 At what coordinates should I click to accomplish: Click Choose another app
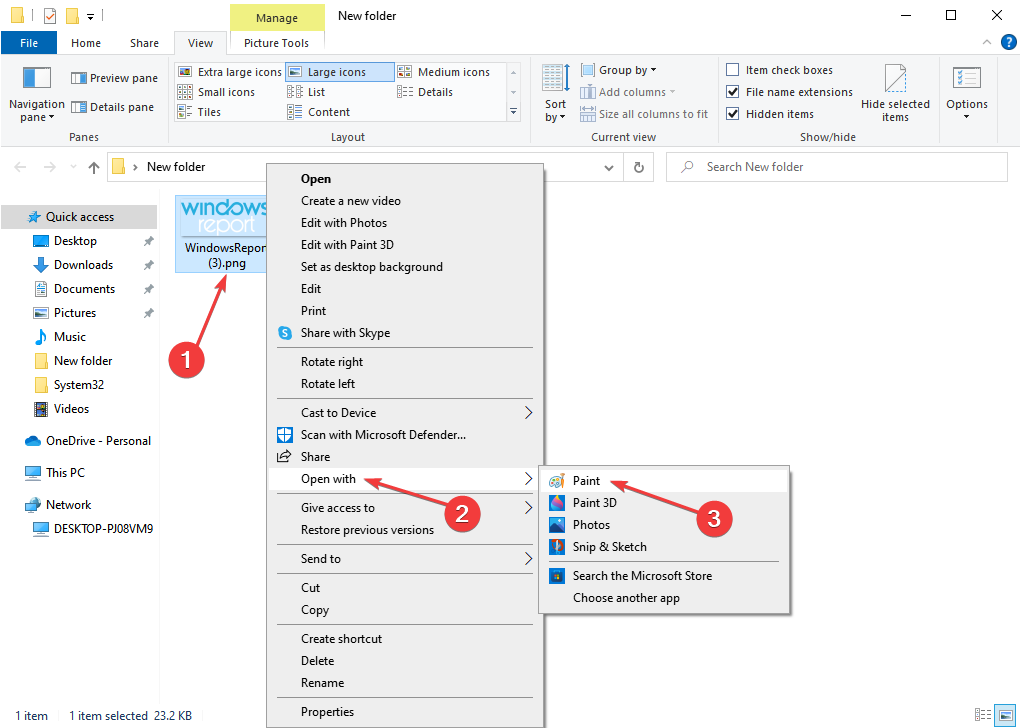(664, 598)
